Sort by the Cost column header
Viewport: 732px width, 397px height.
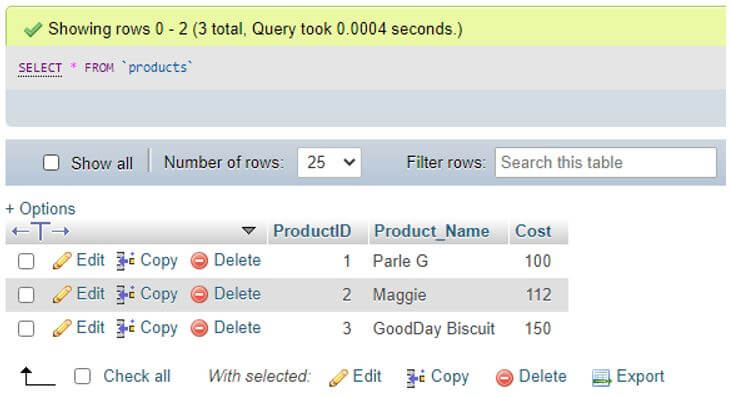point(533,231)
